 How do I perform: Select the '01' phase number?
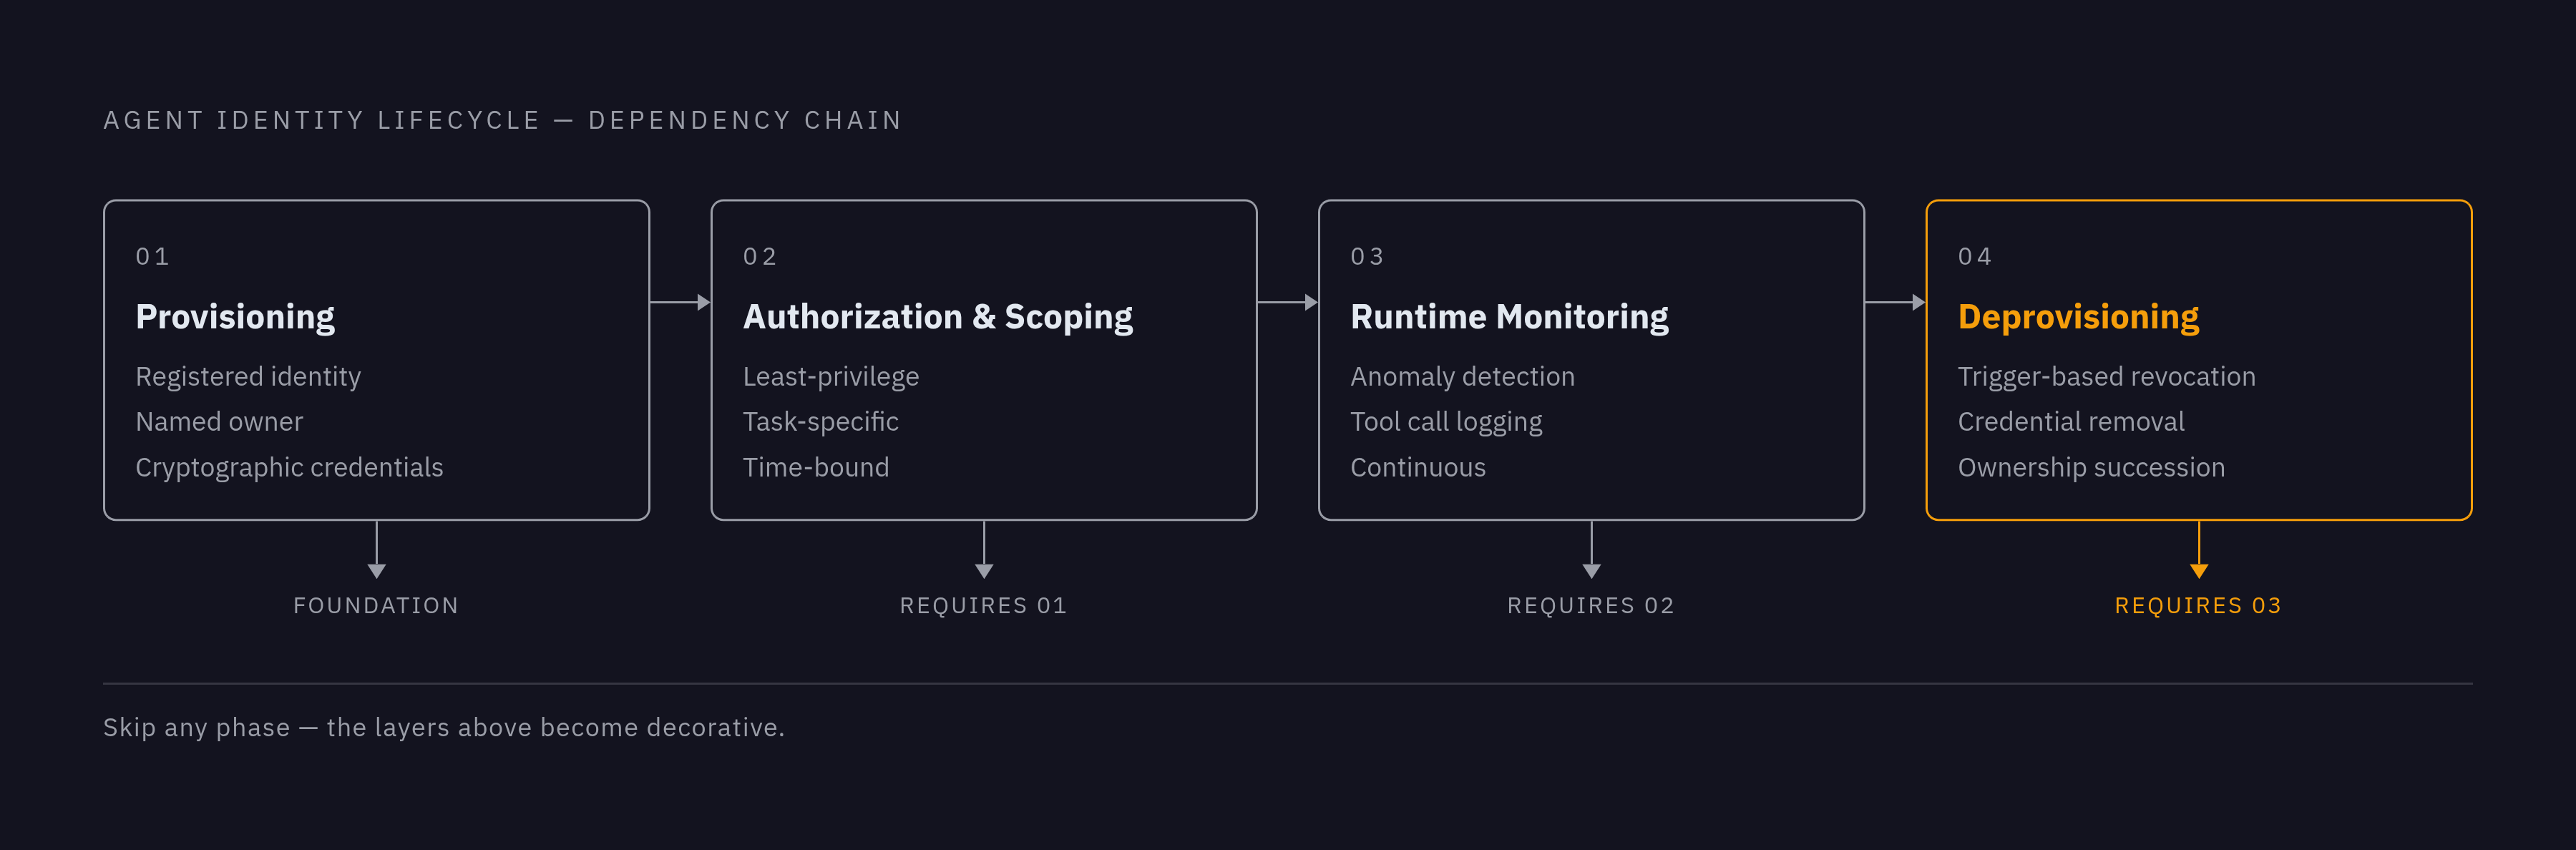pyautogui.click(x=152, y=257)
